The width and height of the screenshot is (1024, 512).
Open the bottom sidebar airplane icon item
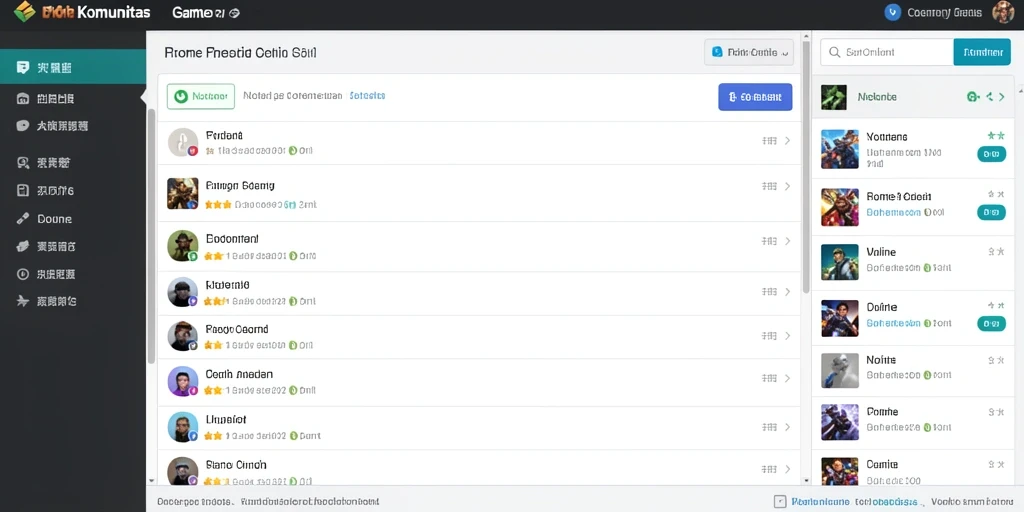[46, 301]
